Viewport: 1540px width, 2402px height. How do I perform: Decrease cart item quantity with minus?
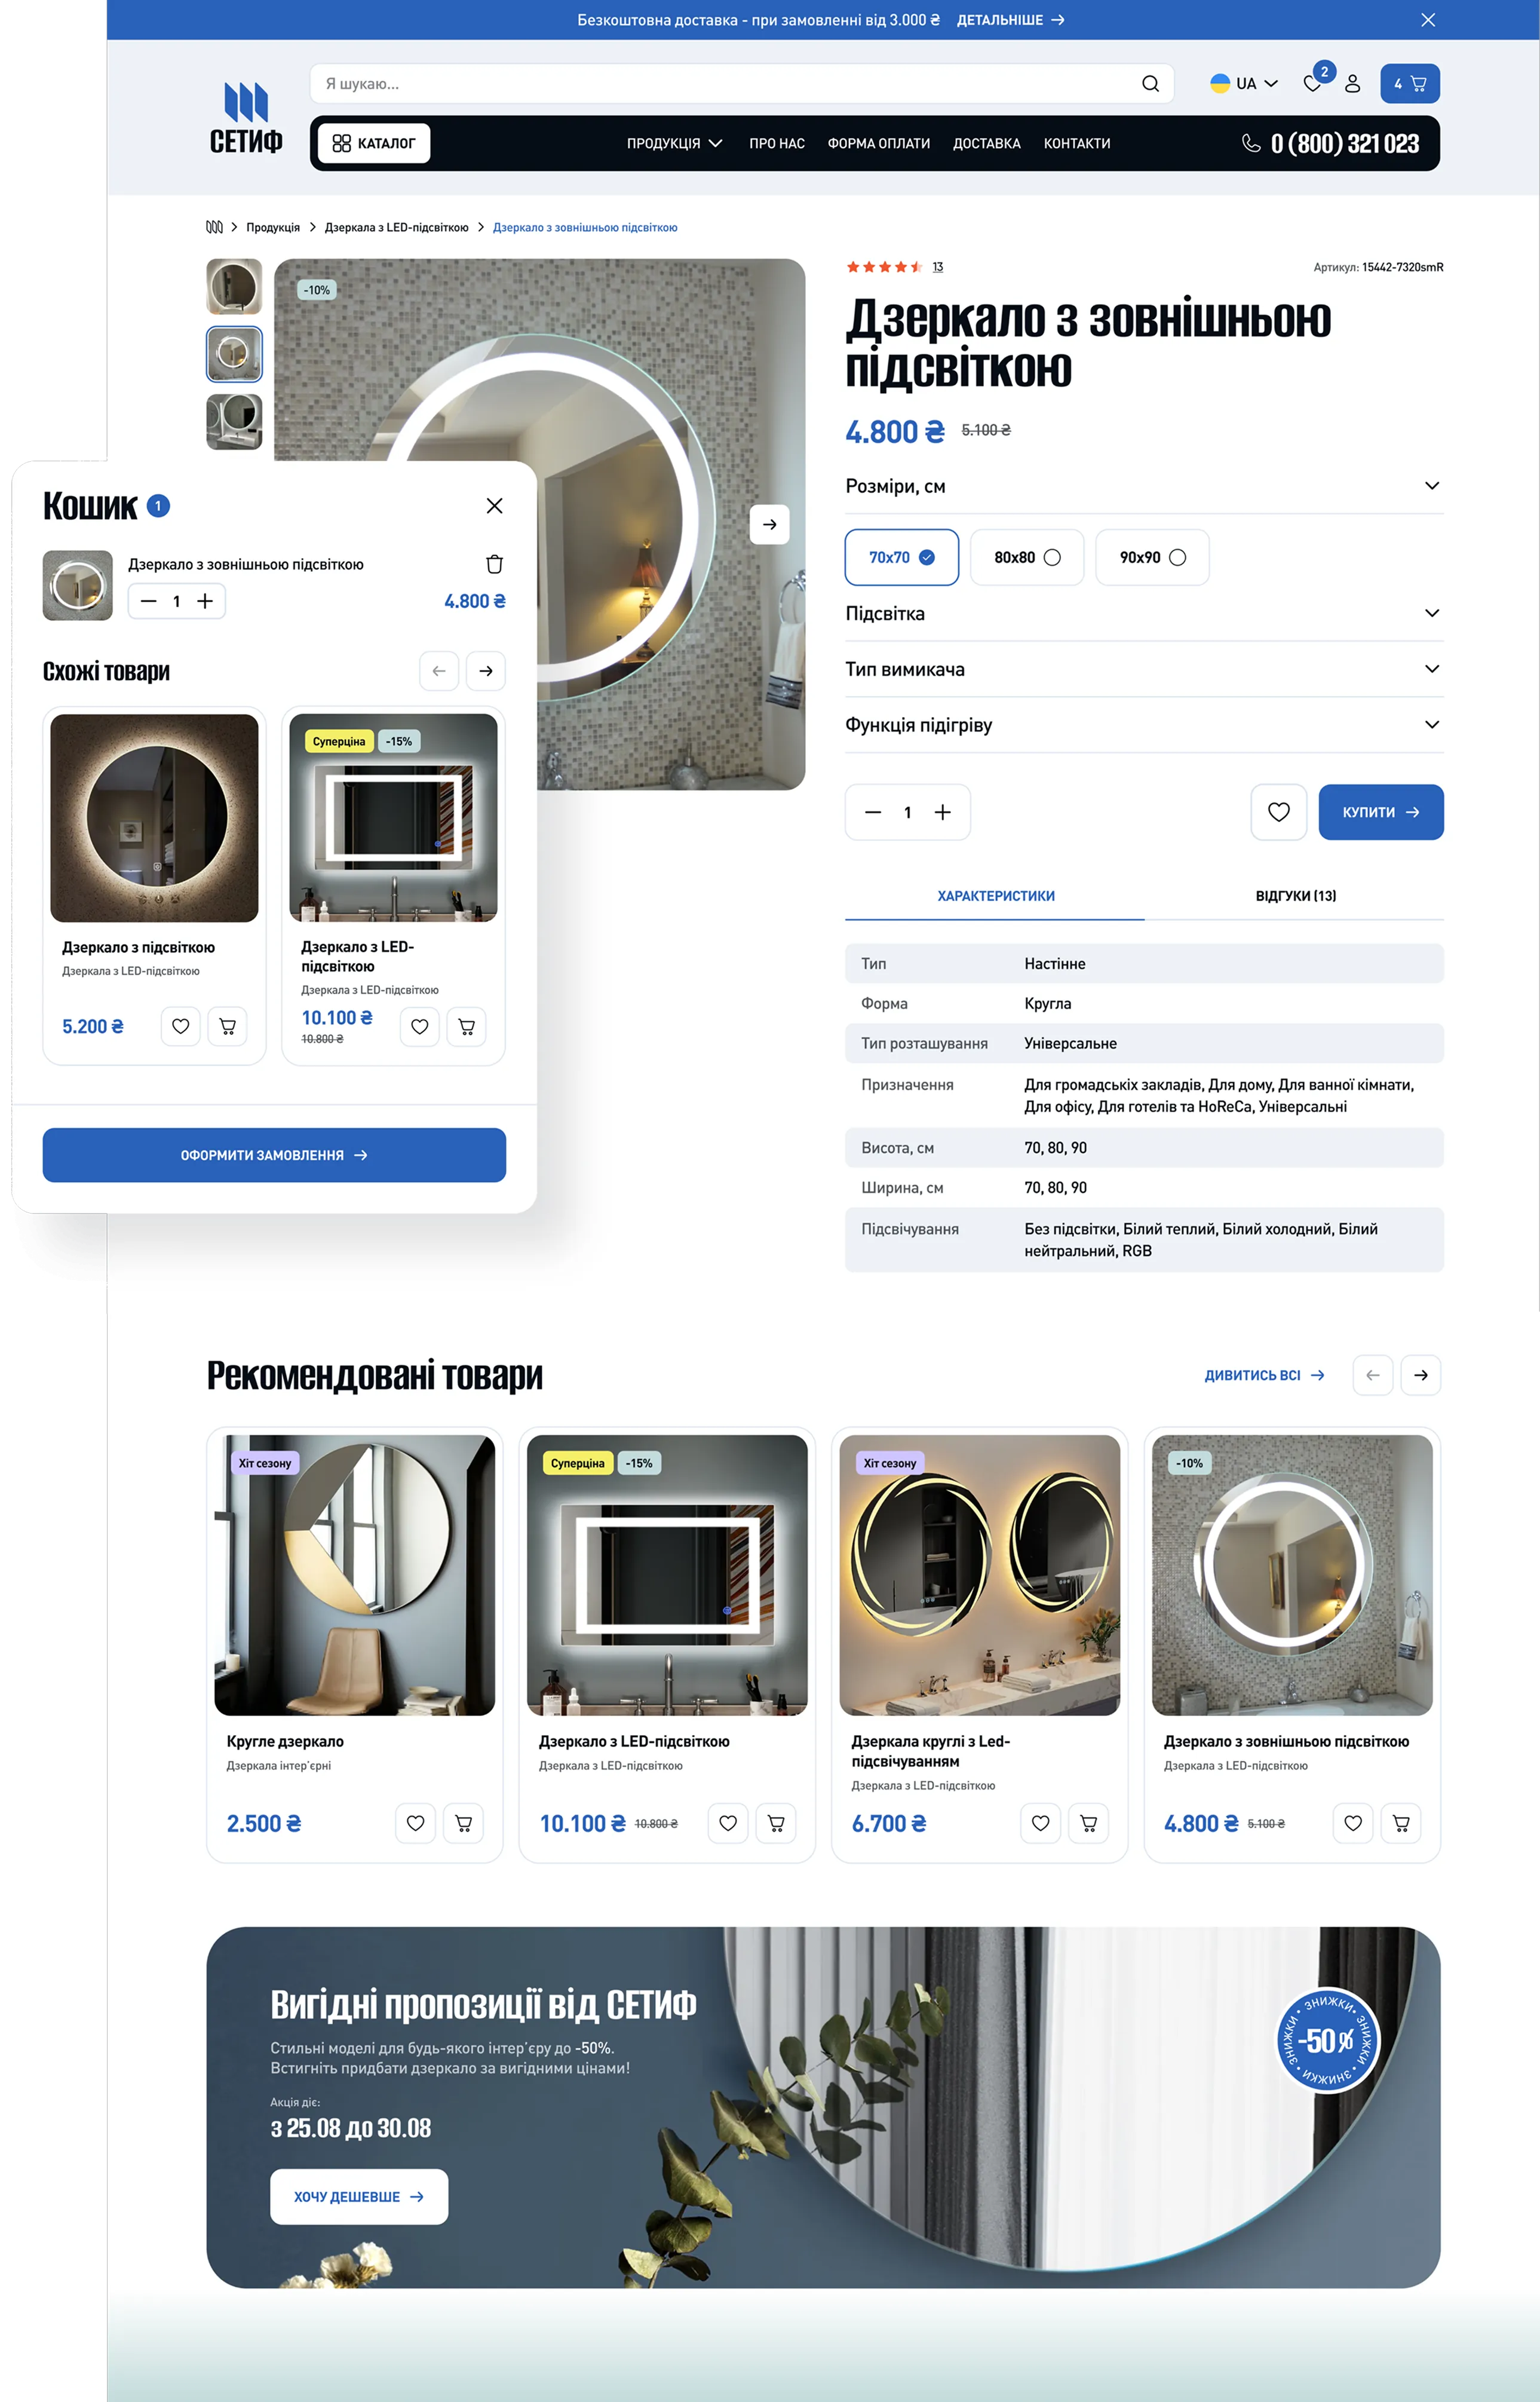tap(149, 601)
